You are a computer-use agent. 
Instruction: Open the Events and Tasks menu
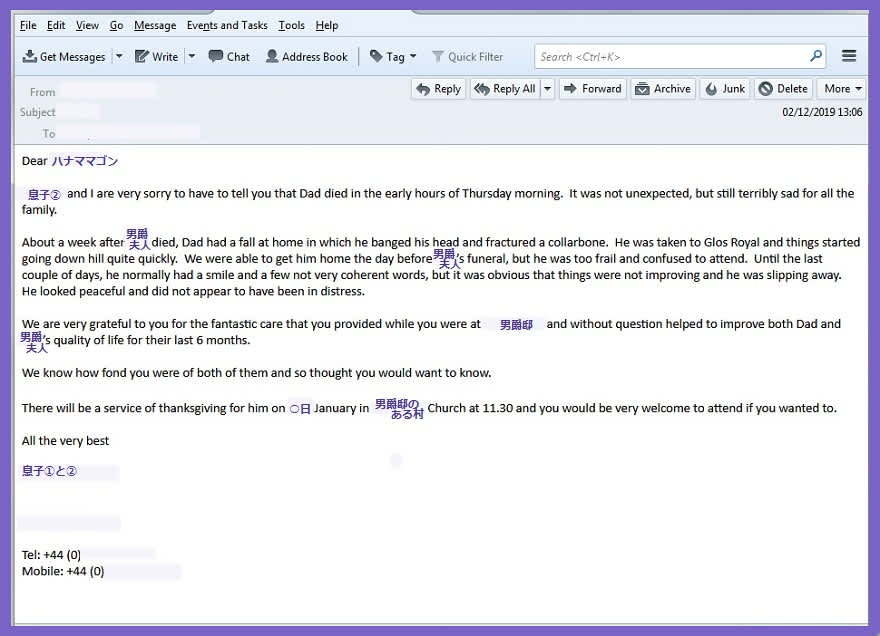[x=227, y=25]
